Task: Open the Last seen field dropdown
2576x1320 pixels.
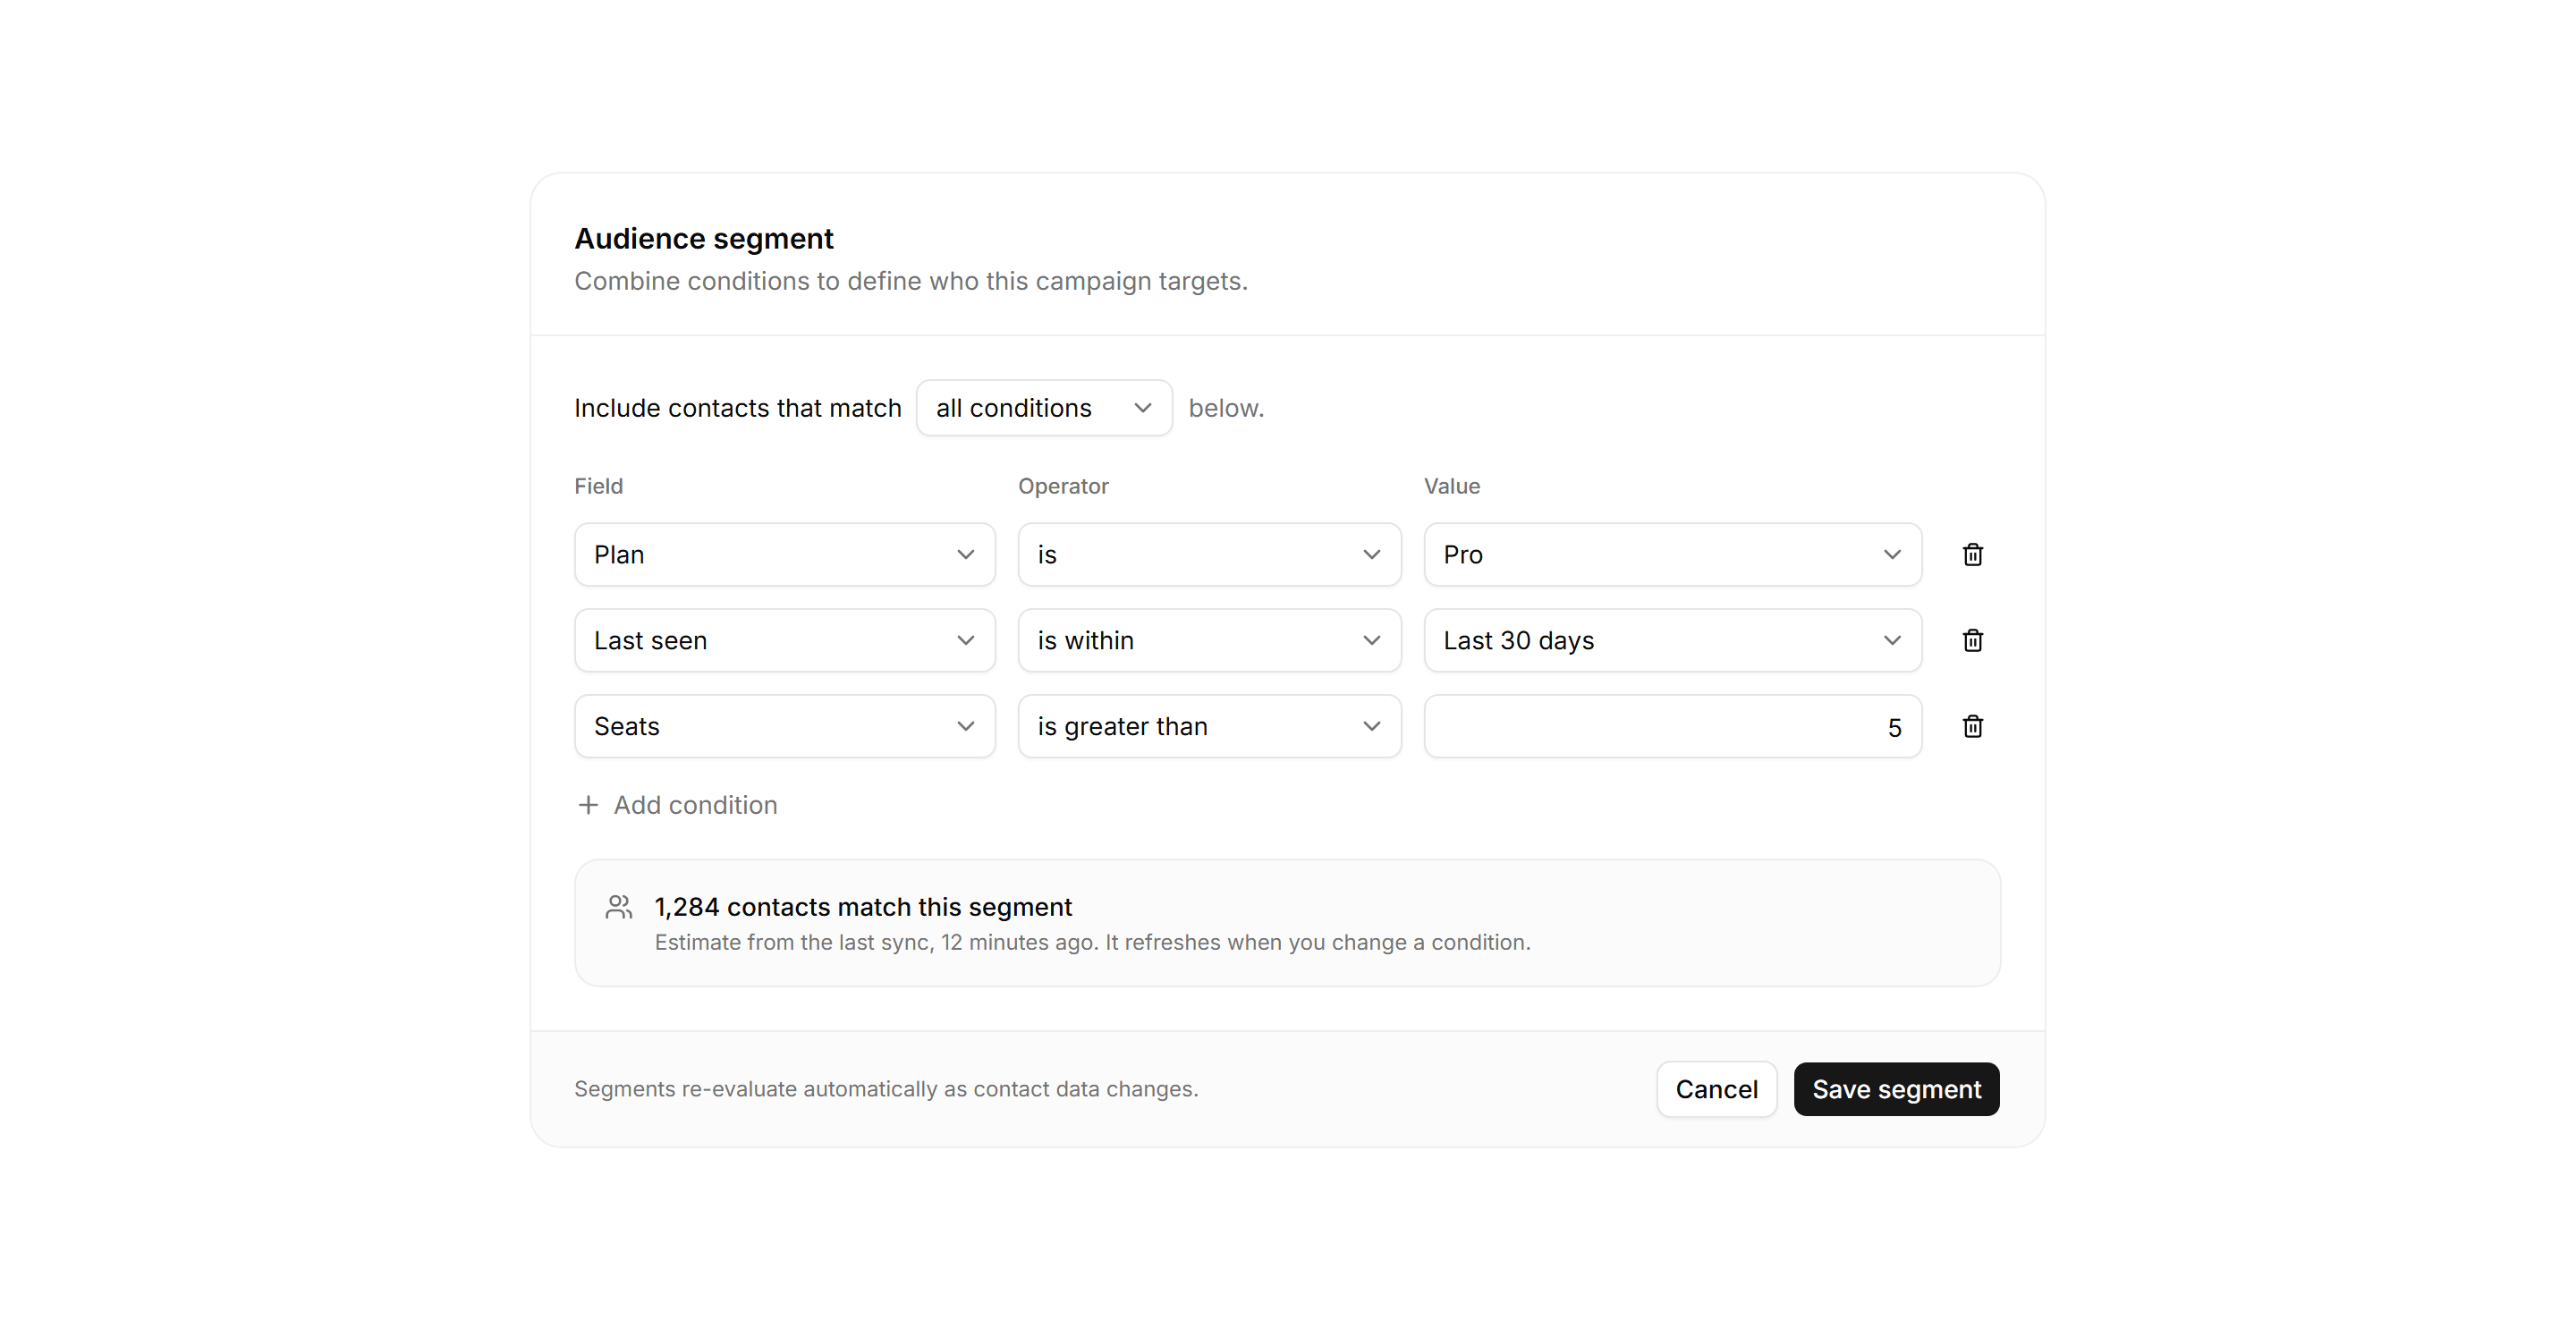Action: (785, 640)
